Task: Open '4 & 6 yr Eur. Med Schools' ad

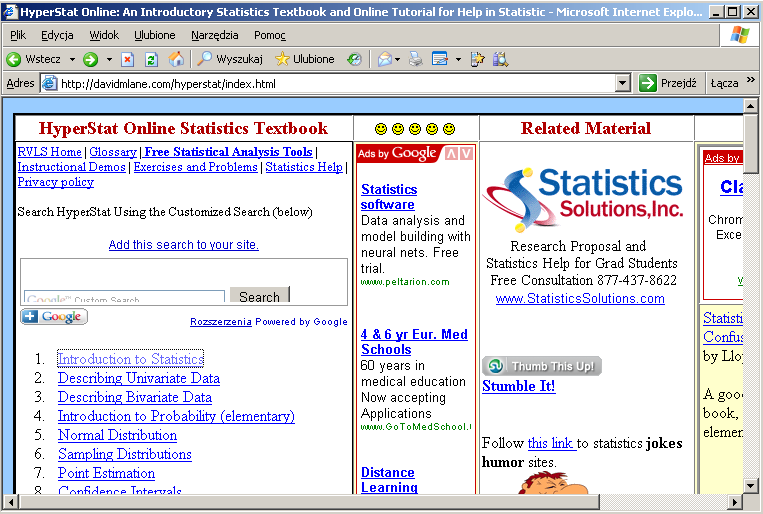Action: pos(414,342)
